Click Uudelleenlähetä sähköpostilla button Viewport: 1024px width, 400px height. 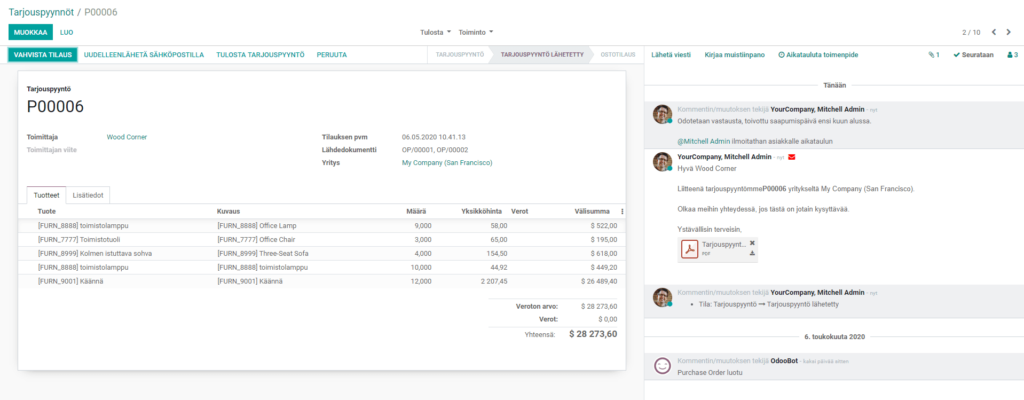click(x=144, y=55)
